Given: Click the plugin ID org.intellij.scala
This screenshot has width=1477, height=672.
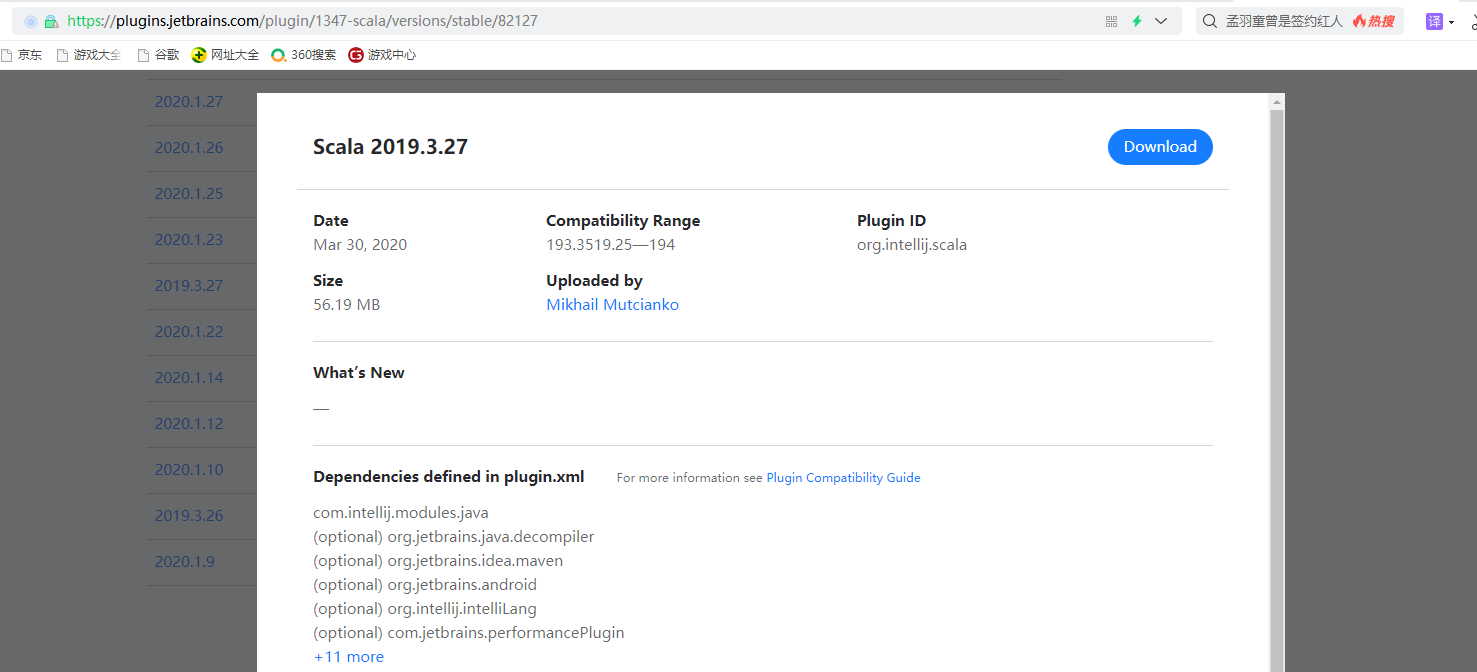Looking at the screenshot, I should 912,245.
